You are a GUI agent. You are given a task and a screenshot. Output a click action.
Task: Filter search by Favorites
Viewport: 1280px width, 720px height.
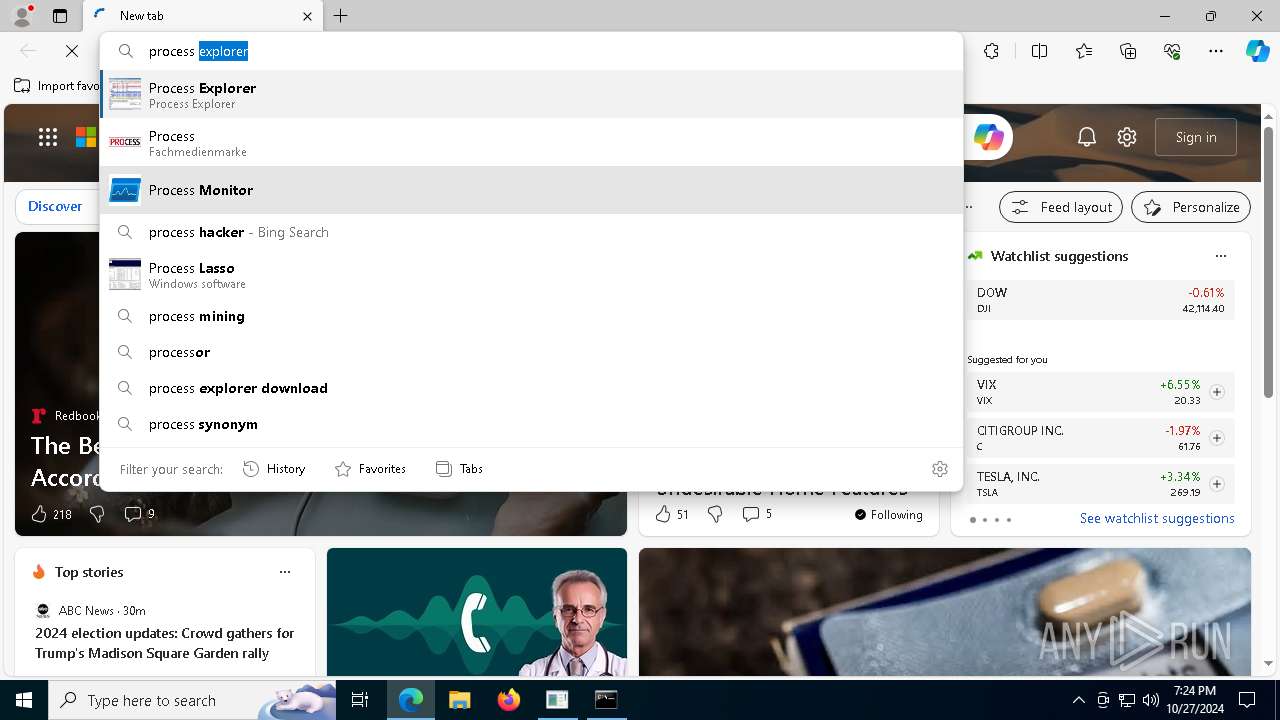pyautogui.click(x=370, y=469)
